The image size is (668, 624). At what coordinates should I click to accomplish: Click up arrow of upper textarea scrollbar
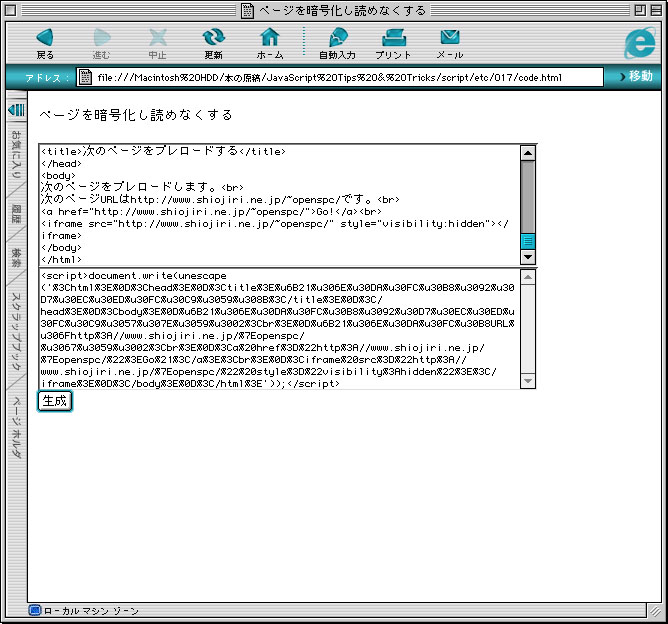[x=528, y=153]
